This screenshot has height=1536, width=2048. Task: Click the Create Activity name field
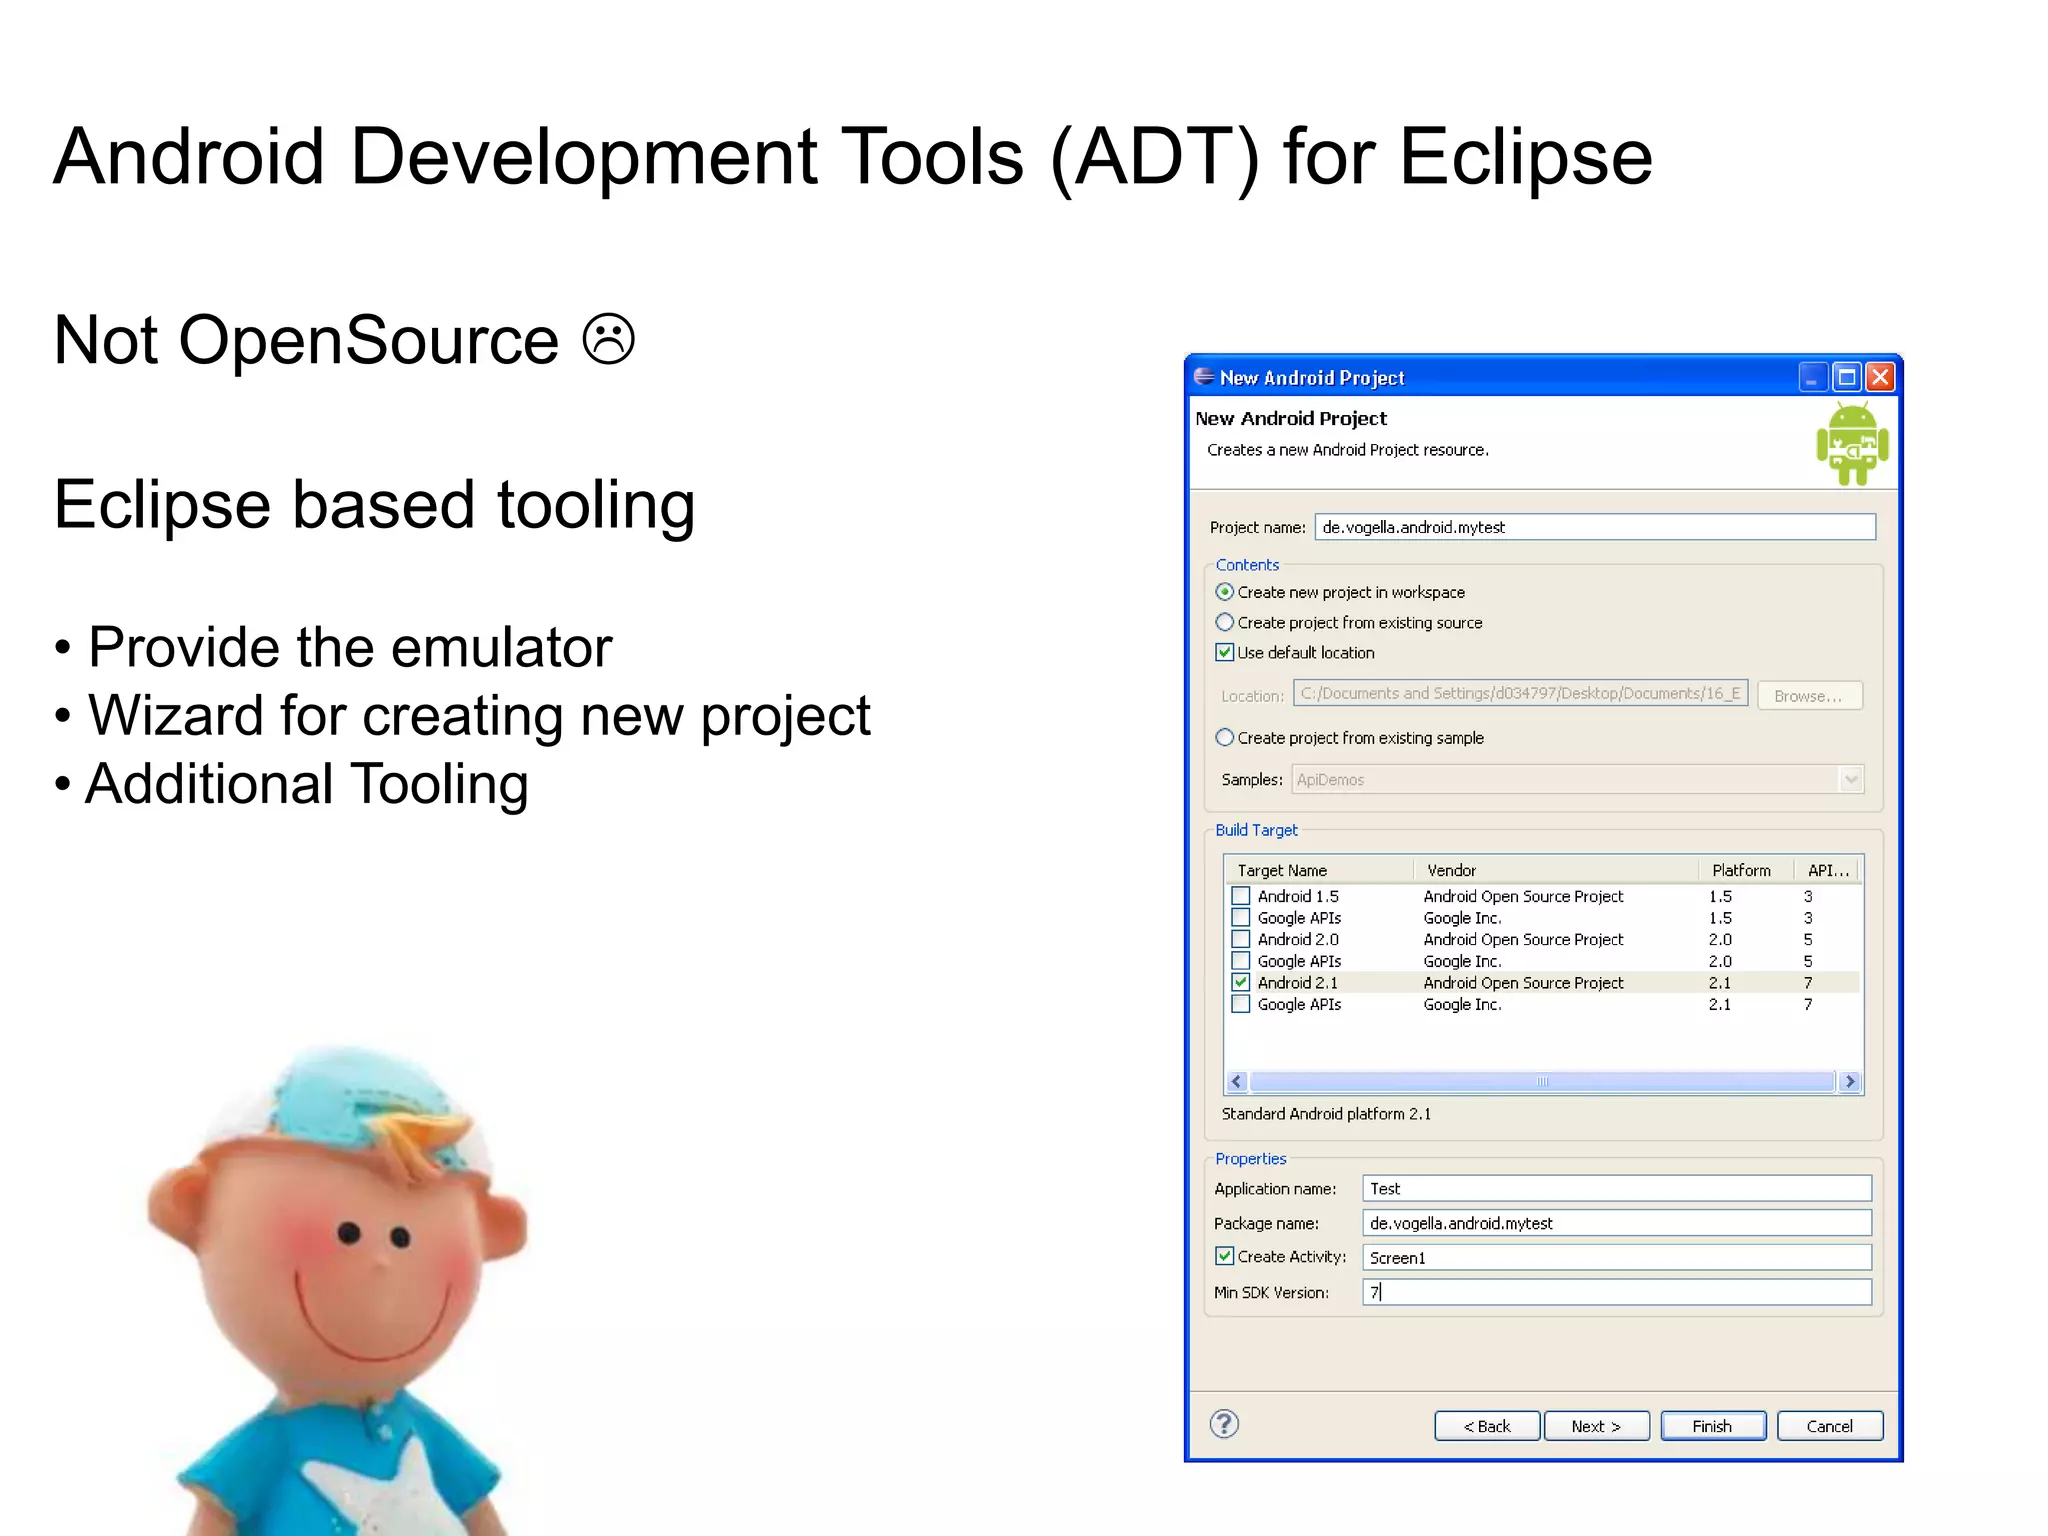tap(1616, 1257)
